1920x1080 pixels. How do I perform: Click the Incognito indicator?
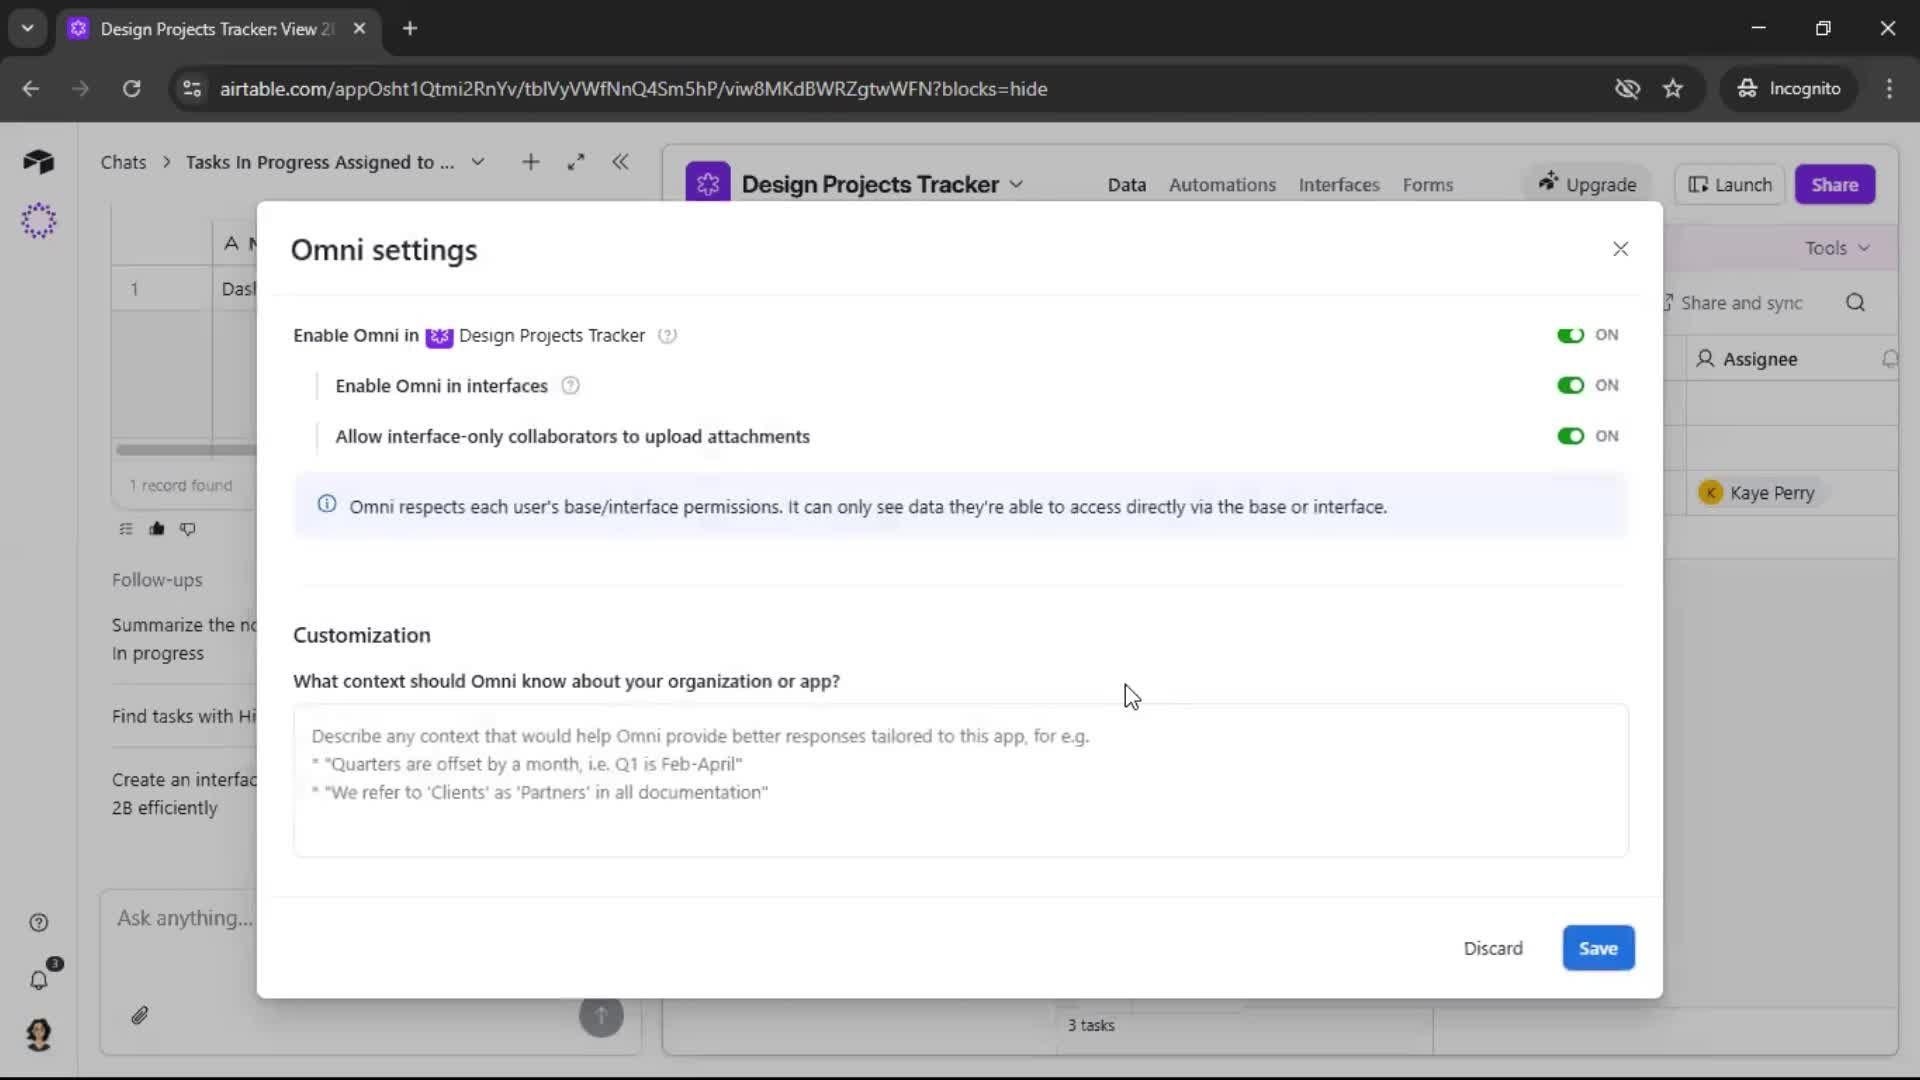click(1789, 89)
